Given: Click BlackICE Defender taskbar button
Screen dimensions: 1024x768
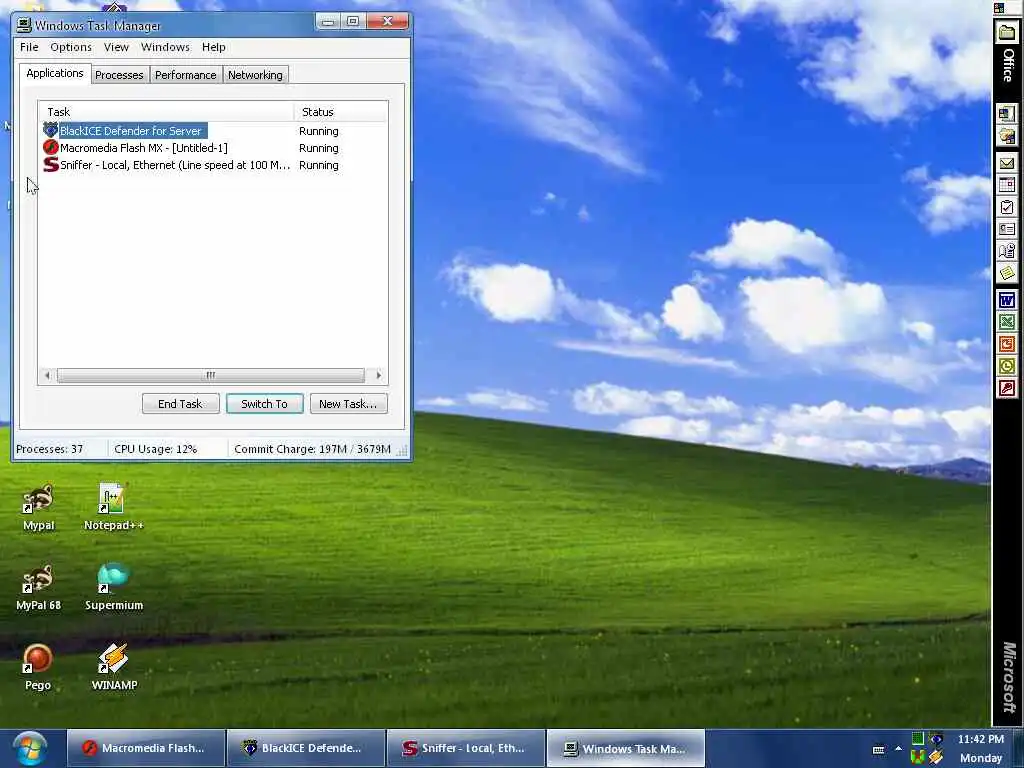Looking at the screenshot, I should (306, 748).
